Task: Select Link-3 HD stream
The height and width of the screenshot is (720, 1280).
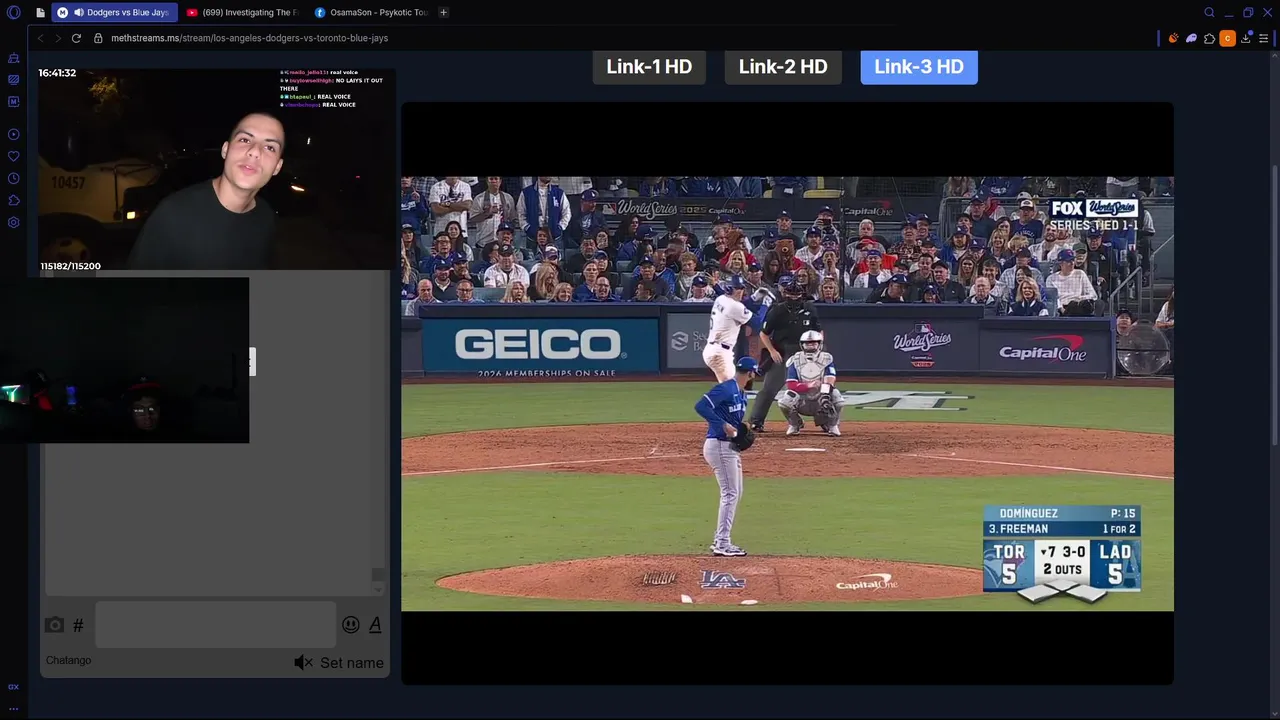Action: pos(919,67)
